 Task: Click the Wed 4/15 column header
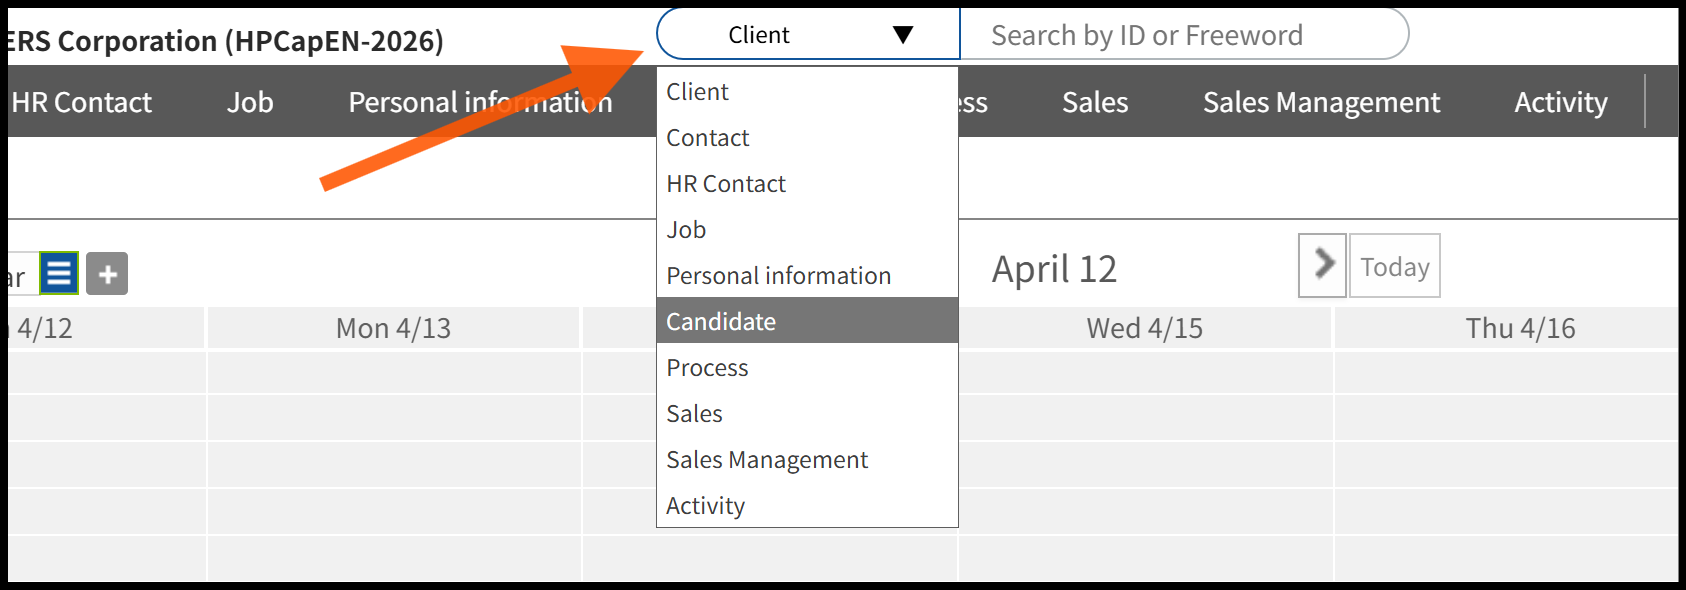pyautogui.click(x=1144, y=328)
